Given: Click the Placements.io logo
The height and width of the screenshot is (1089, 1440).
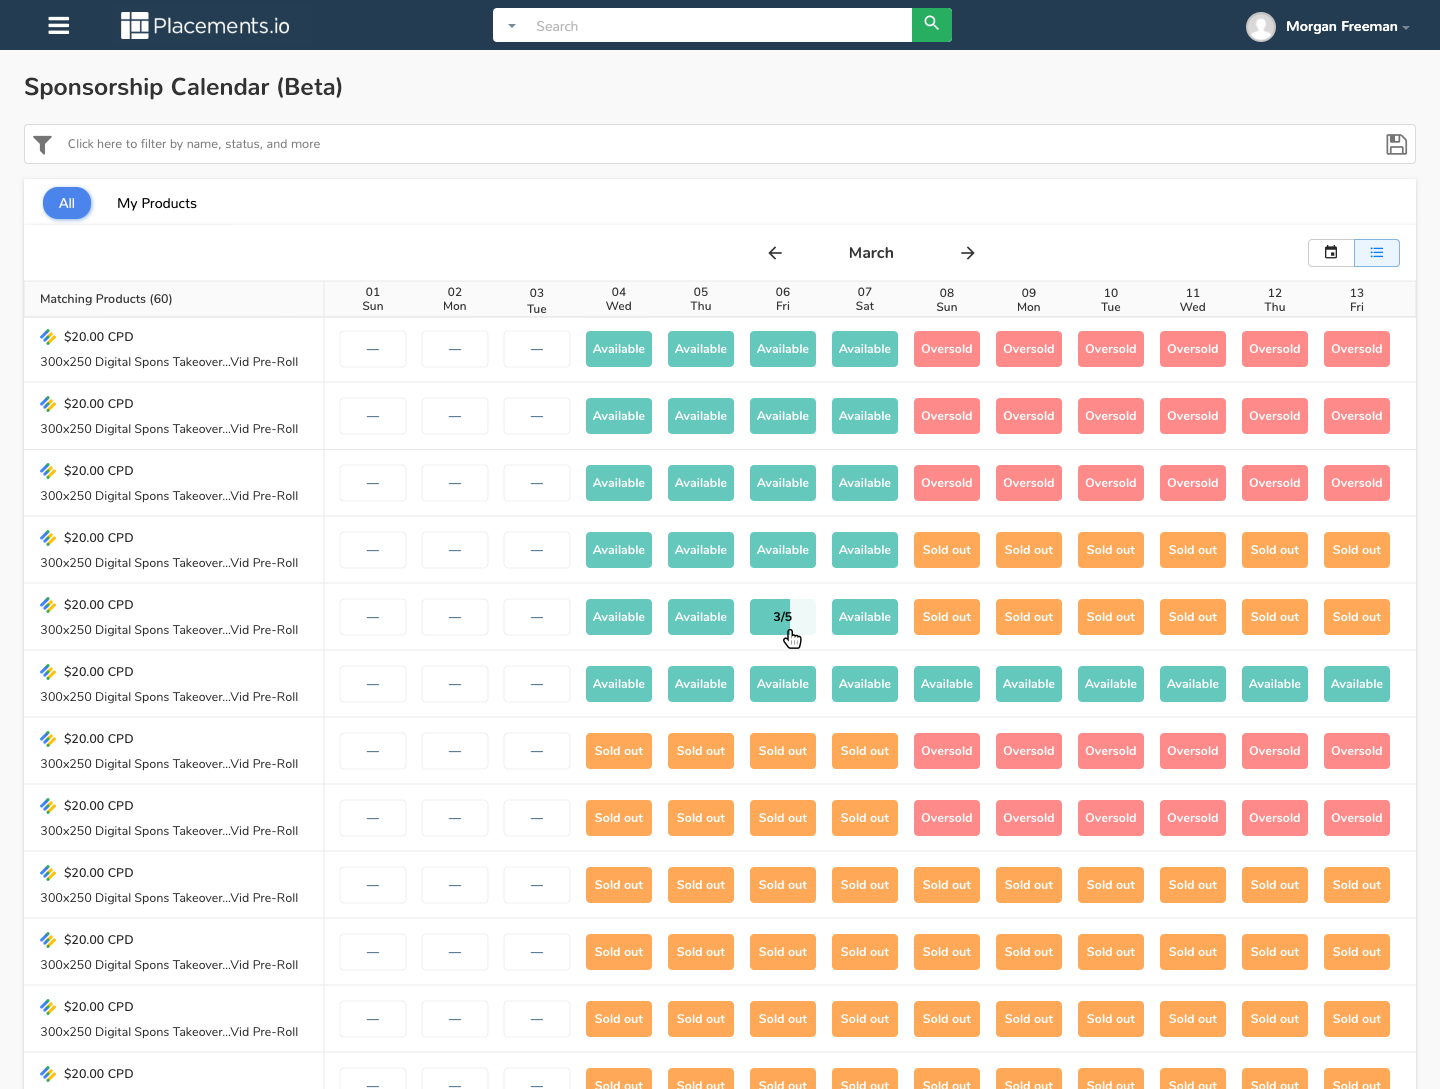Looking at the screenshot, I should (x=205, y=26).
